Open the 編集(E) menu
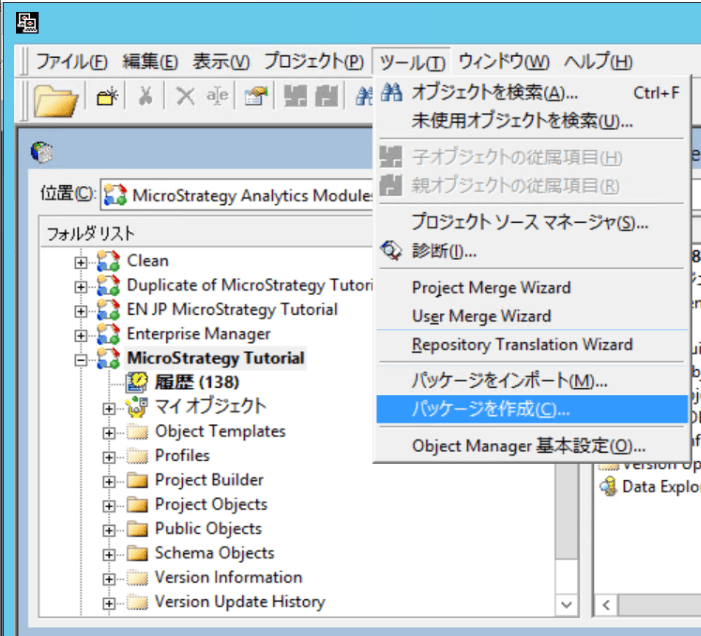Screen dimensions: 701x636 [x=150, y=61]
